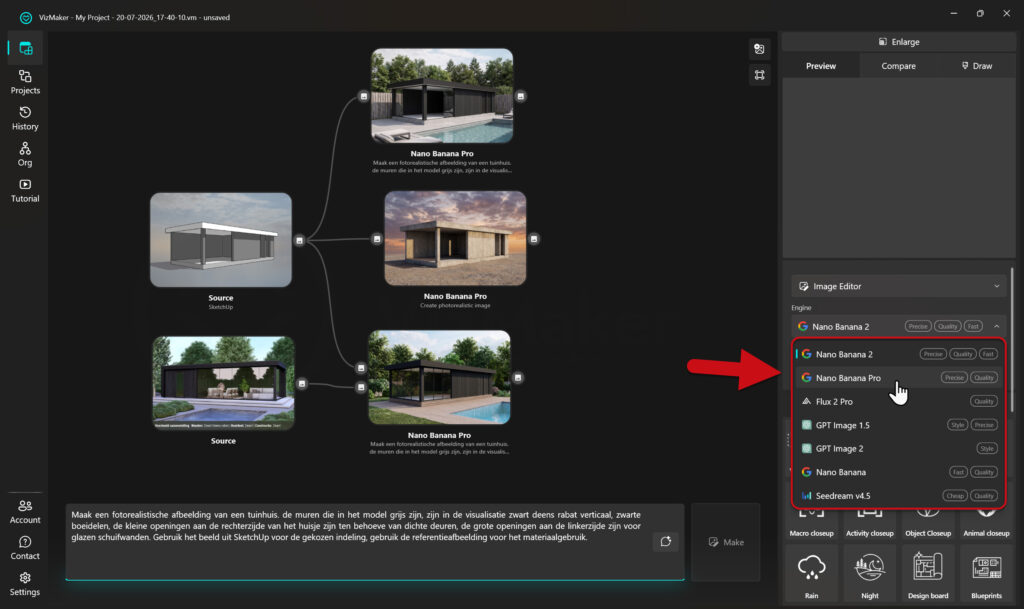
Task: Click the Make button
Action: [726, 542]
